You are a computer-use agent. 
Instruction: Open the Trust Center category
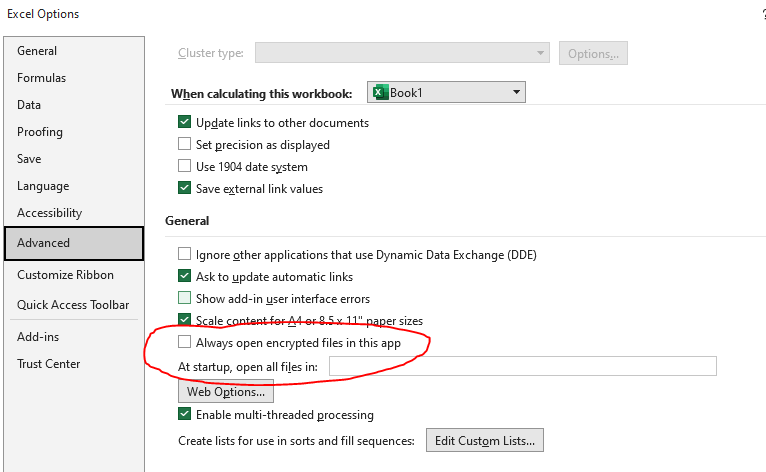(x=48, y=364)
